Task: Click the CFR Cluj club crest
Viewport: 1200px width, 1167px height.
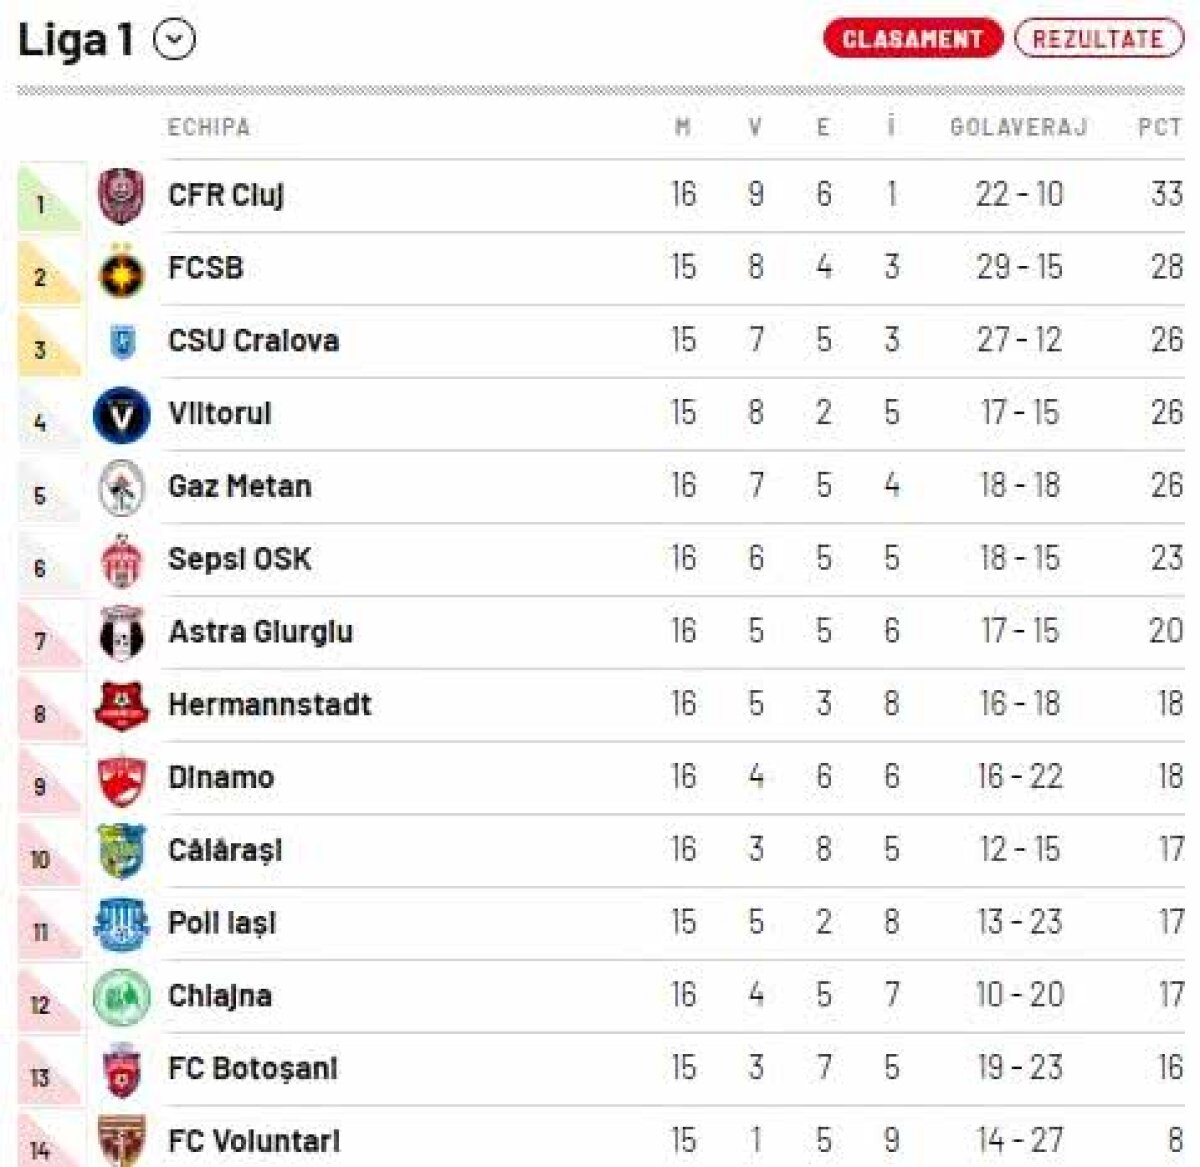Action: (121, 195)
